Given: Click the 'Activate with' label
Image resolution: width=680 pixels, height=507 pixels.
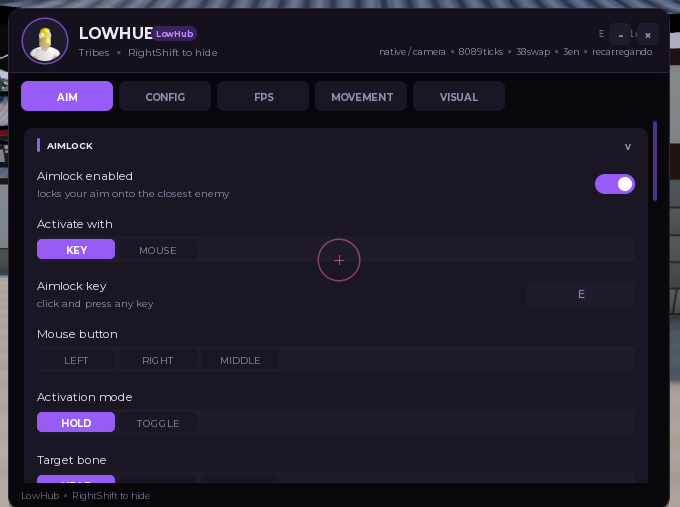Looking at the screenshot, I should (75, 224).
